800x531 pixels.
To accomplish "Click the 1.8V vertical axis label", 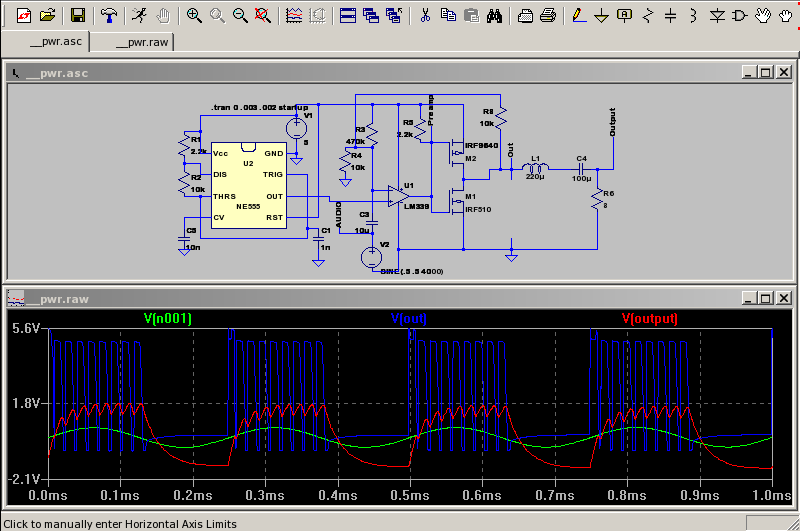I will [26, 403].
